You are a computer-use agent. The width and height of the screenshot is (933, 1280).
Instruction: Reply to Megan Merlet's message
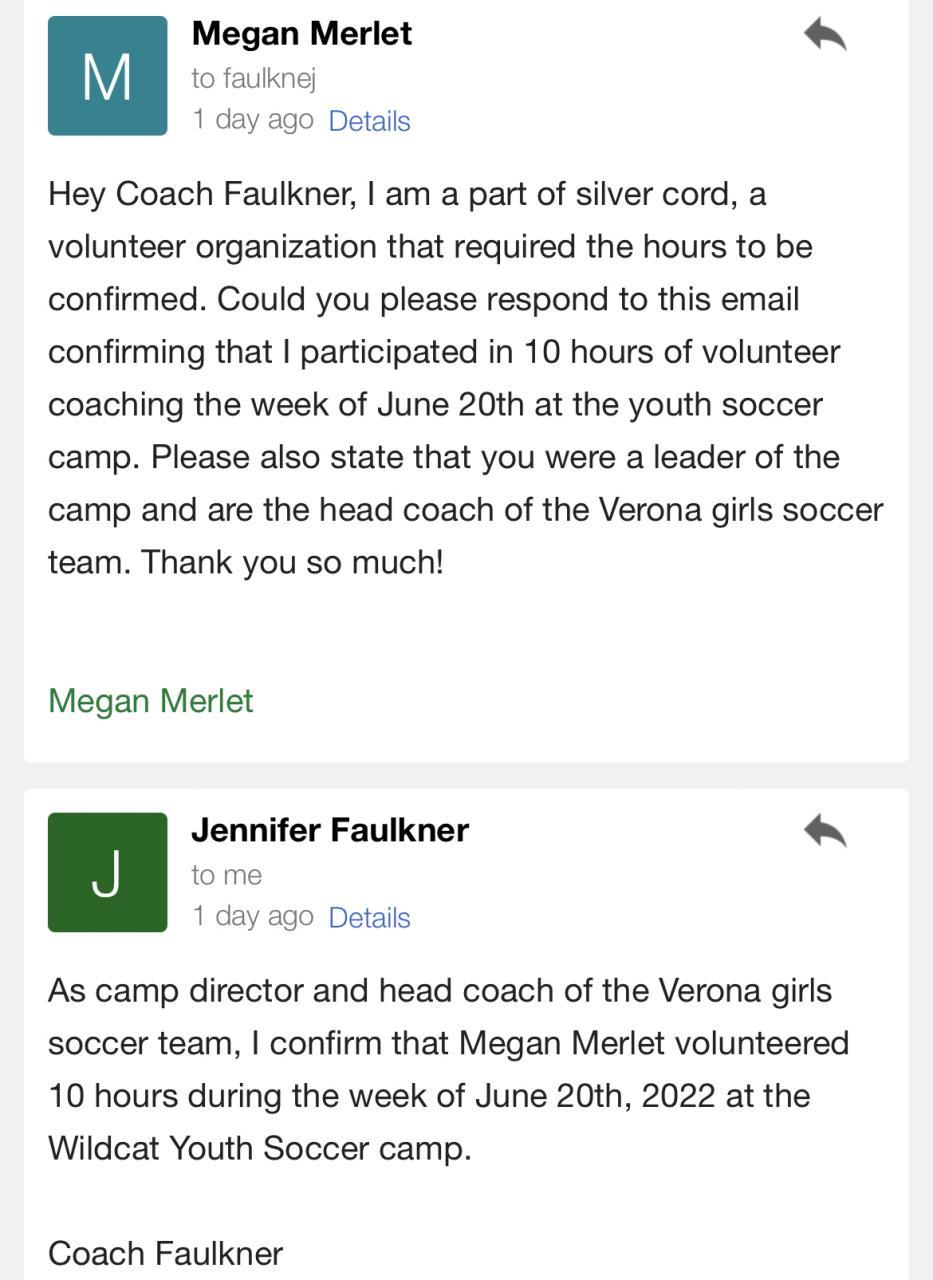pos(825,35)
